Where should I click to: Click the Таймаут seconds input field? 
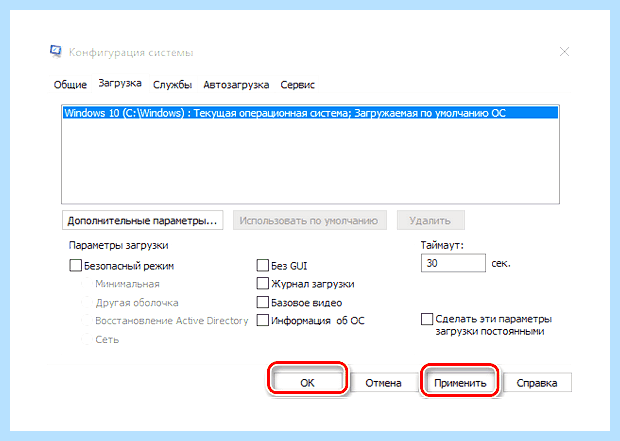(453, 263)
